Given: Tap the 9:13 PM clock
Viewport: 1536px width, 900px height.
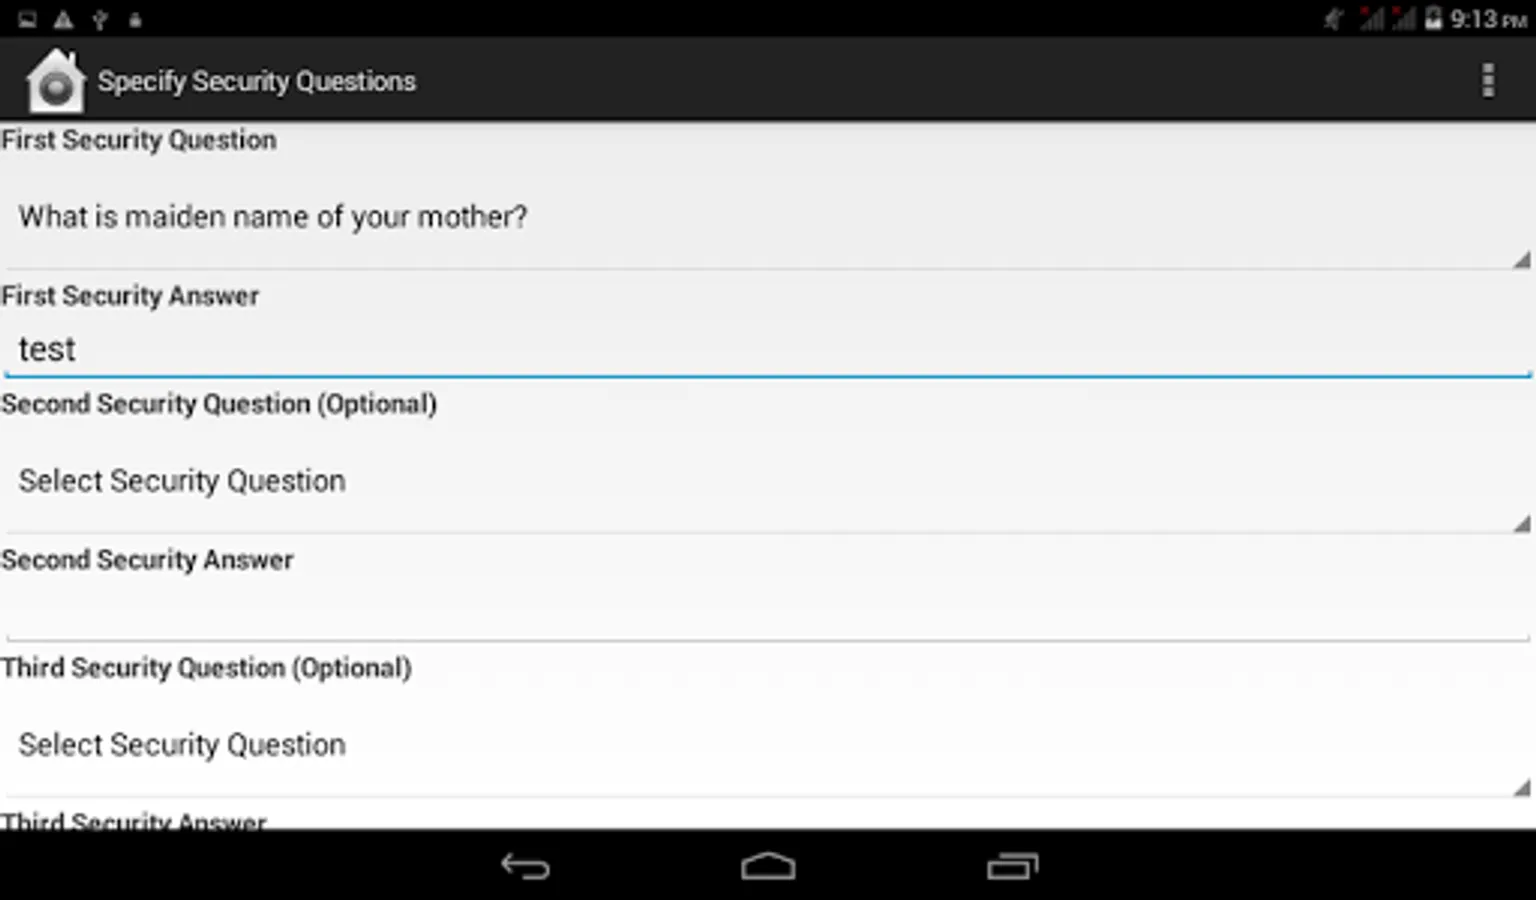Looking at the screenshot, I should tap(1488, 19).
